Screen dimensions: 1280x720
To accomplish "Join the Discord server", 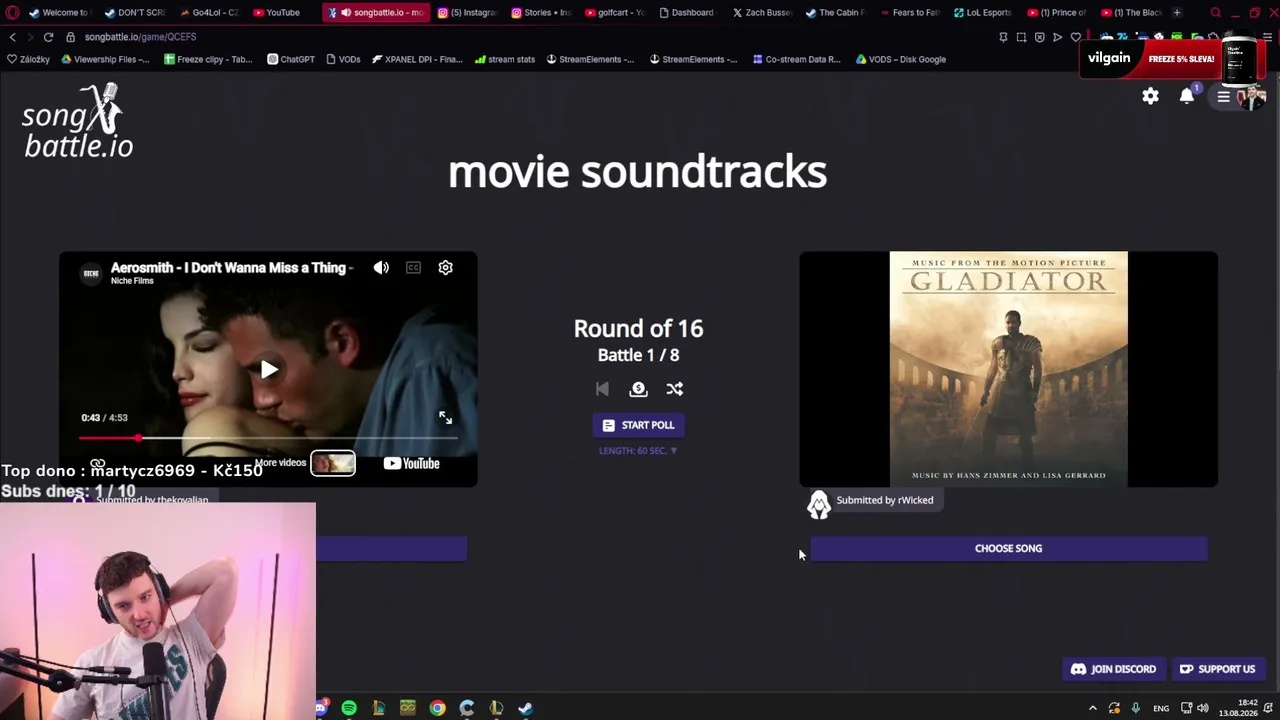I will [1113, 669].
